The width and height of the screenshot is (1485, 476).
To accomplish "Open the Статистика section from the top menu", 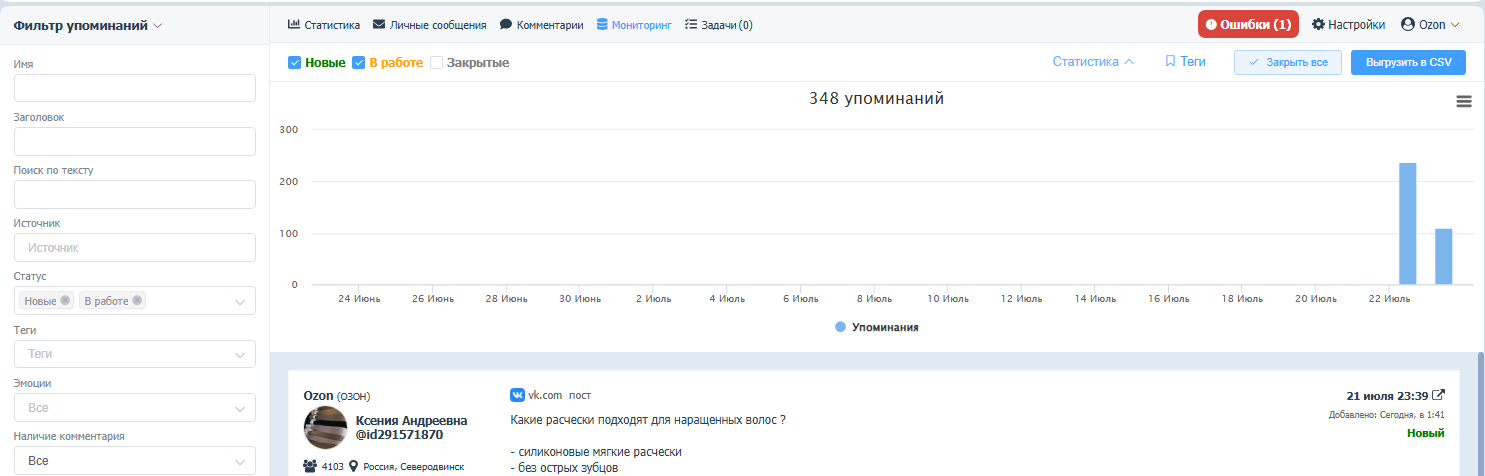I will pyautogui.click(x=323, y=25).
